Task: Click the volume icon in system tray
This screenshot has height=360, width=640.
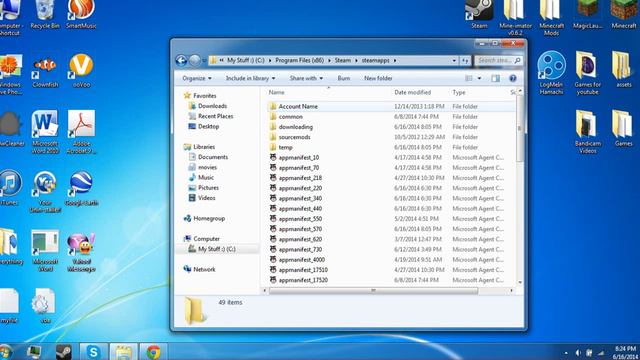Action: (x=578, y=353)
